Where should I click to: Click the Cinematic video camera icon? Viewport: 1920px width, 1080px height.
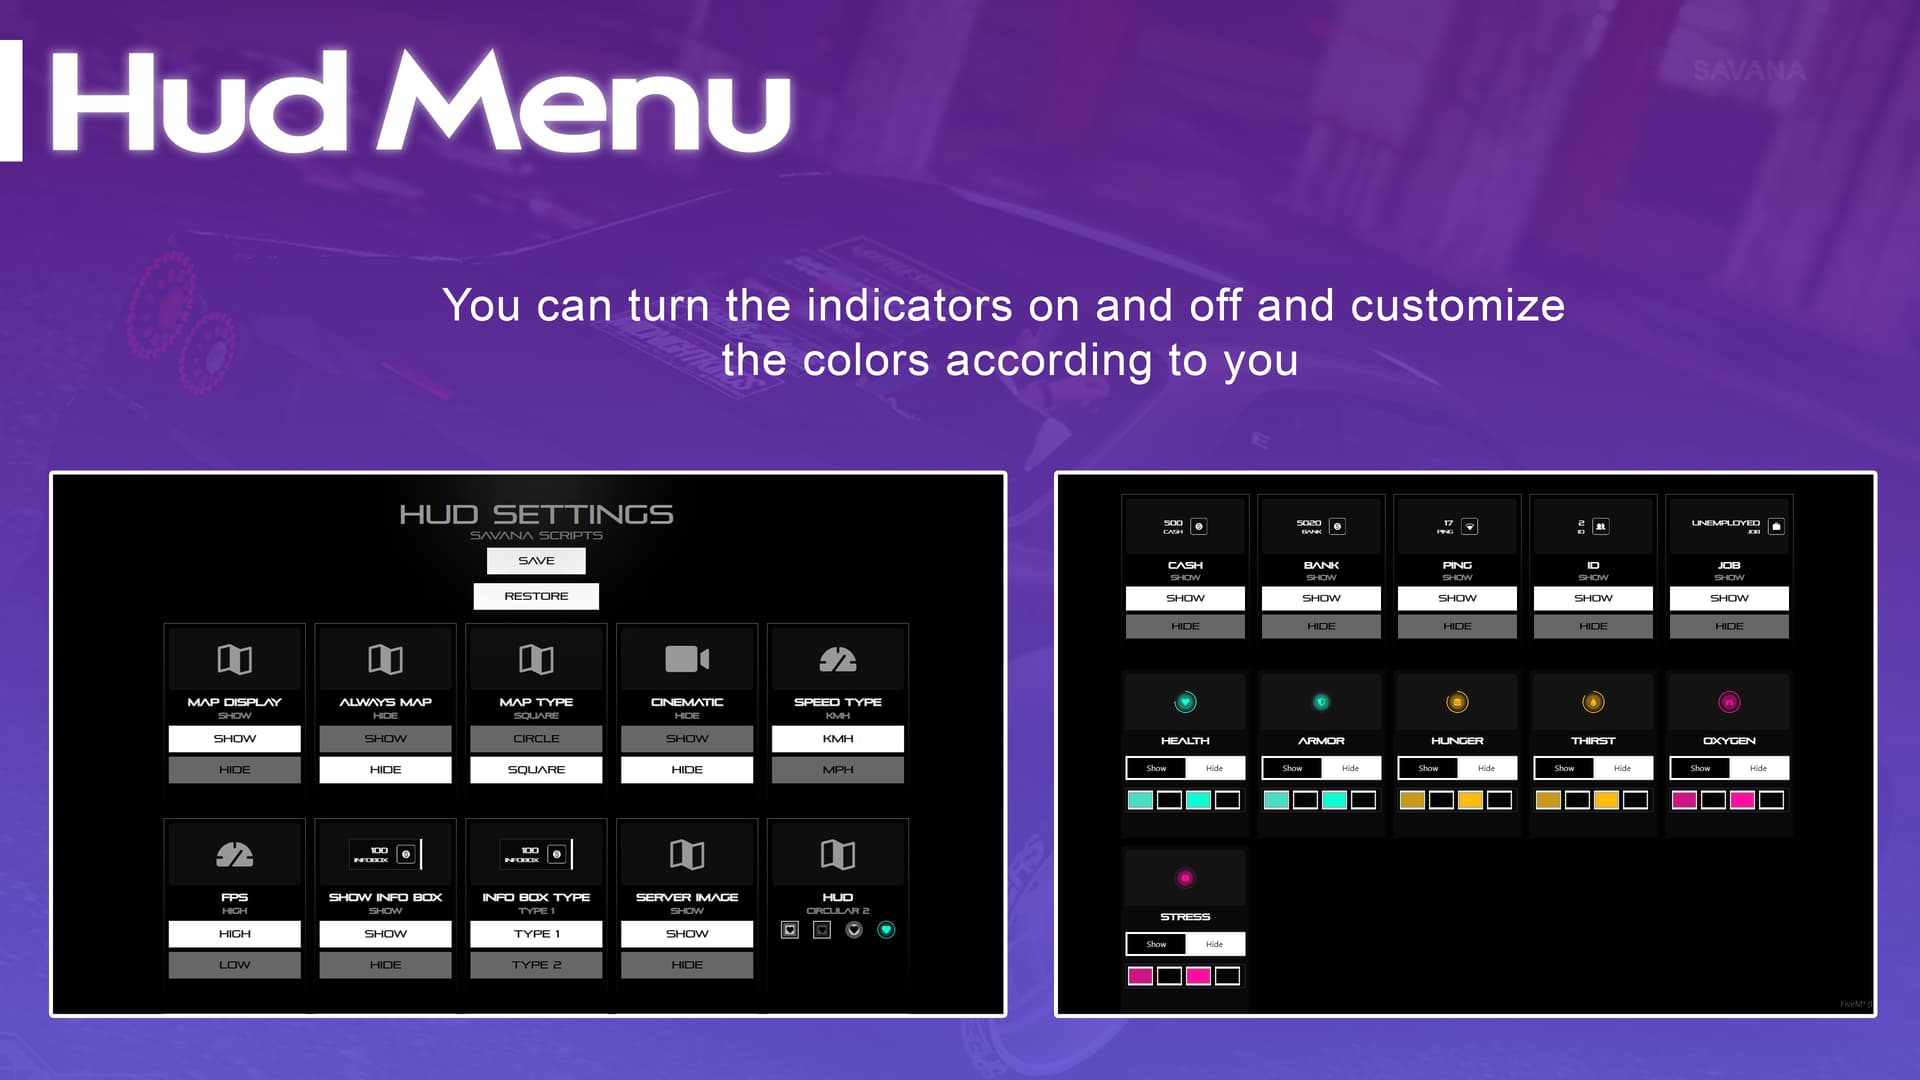(x=687, y=659)
